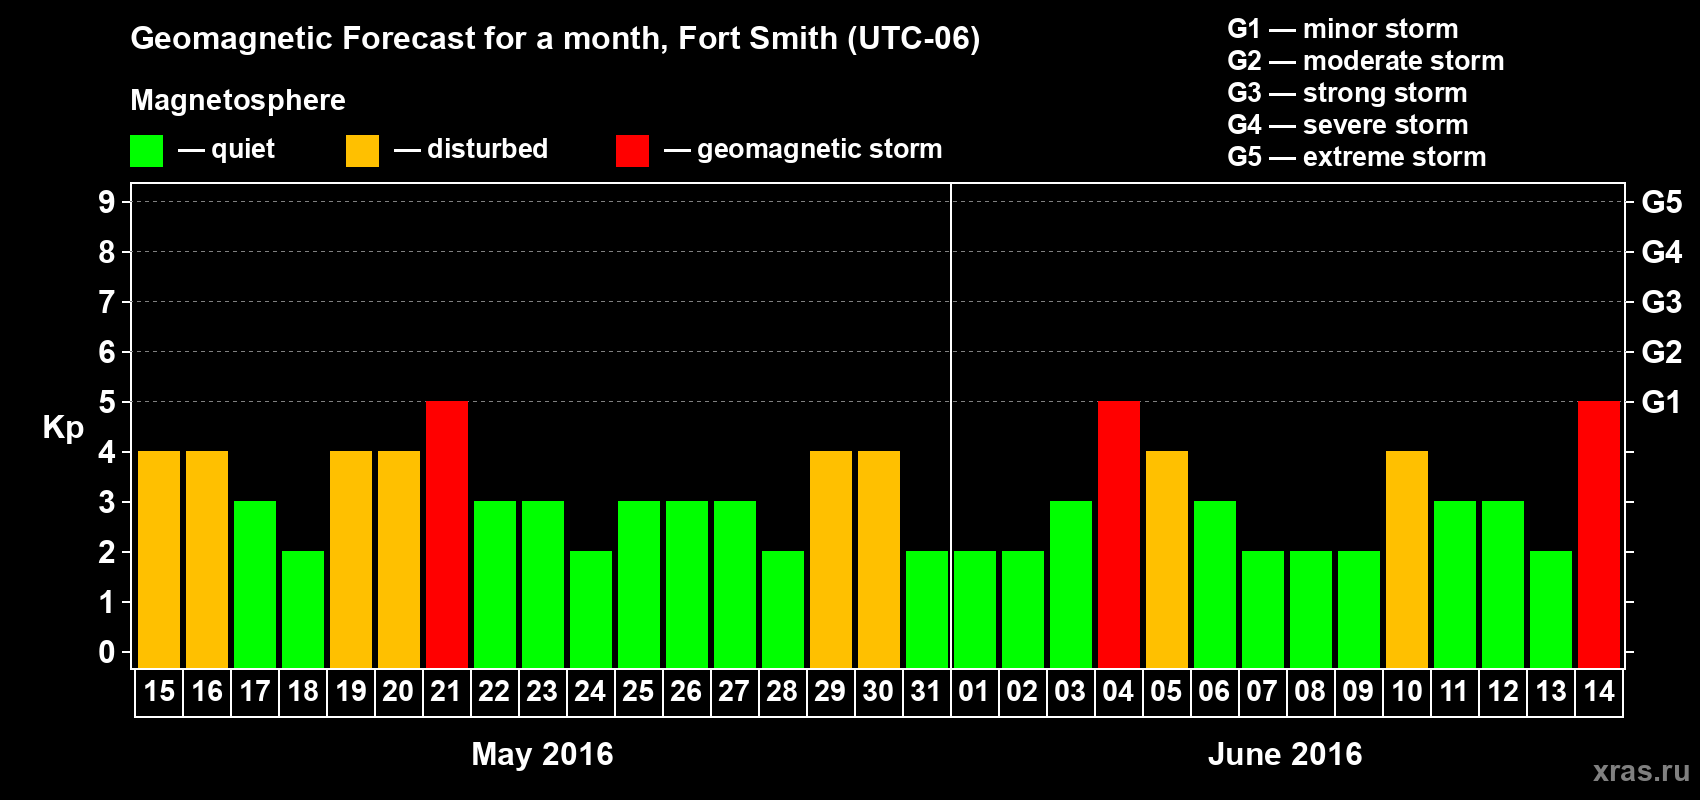The image size is (1700, 800).
Task: Click the green bar for May 31
Action: [927, 610]
